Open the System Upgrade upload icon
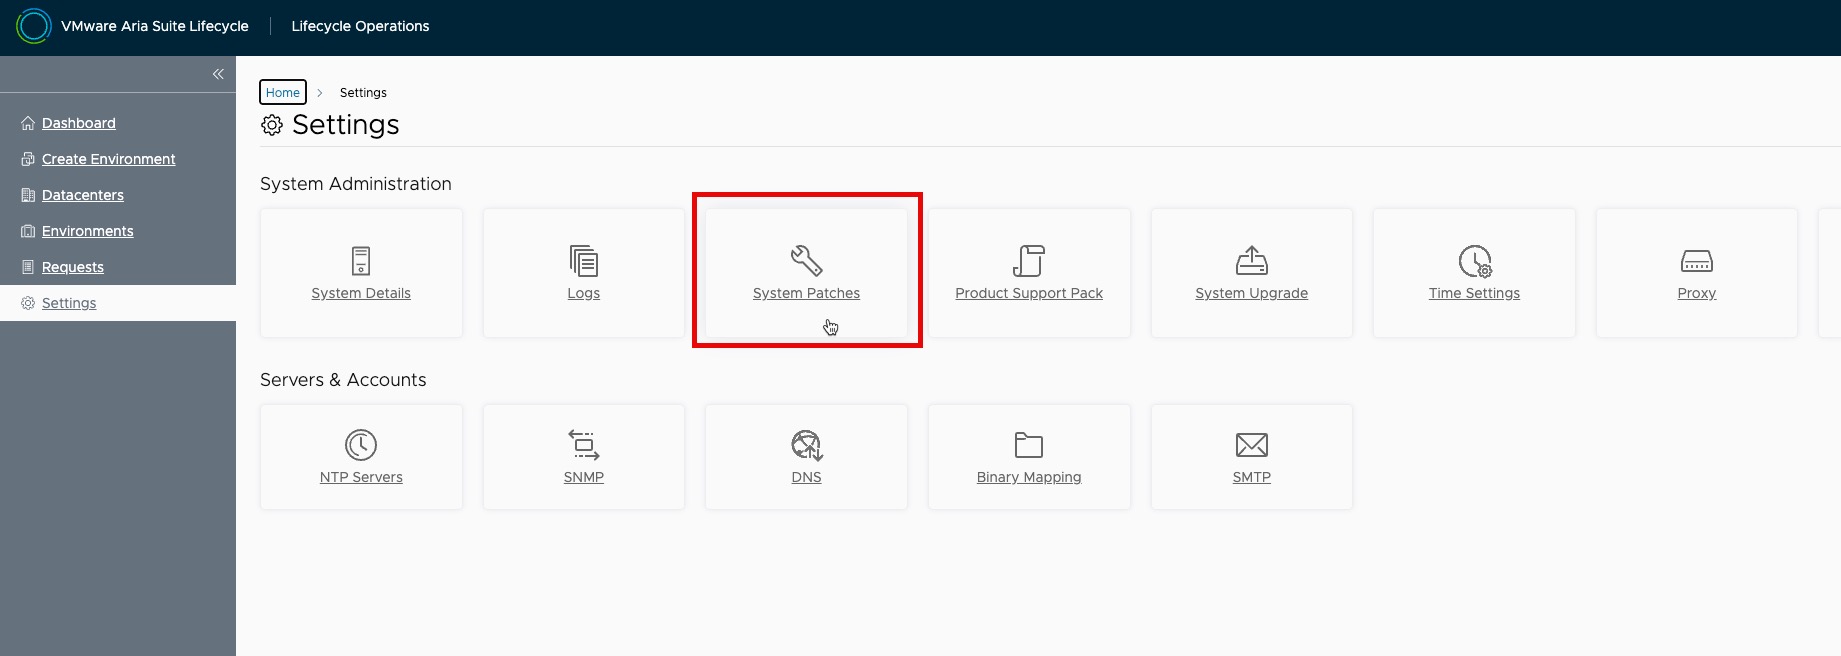 point(1251,261)
